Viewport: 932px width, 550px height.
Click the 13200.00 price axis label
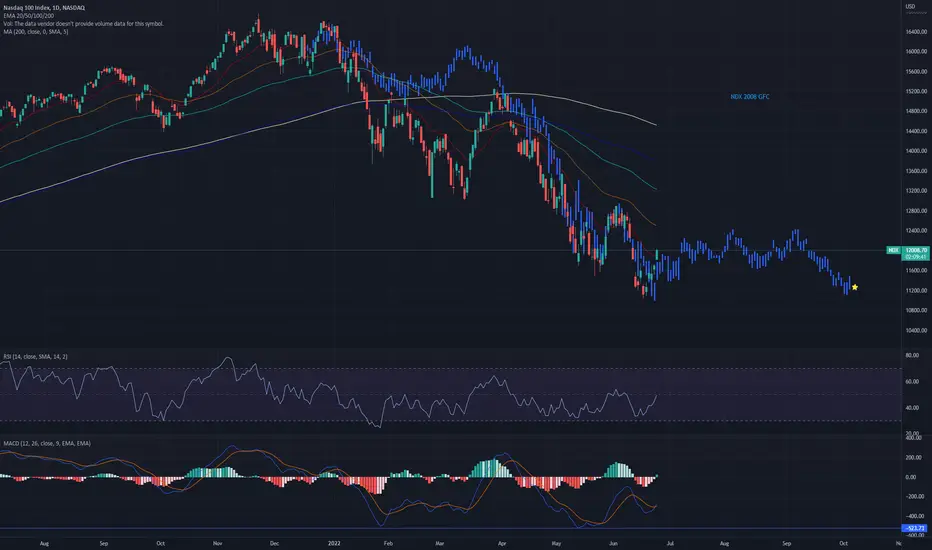(916, 191)
